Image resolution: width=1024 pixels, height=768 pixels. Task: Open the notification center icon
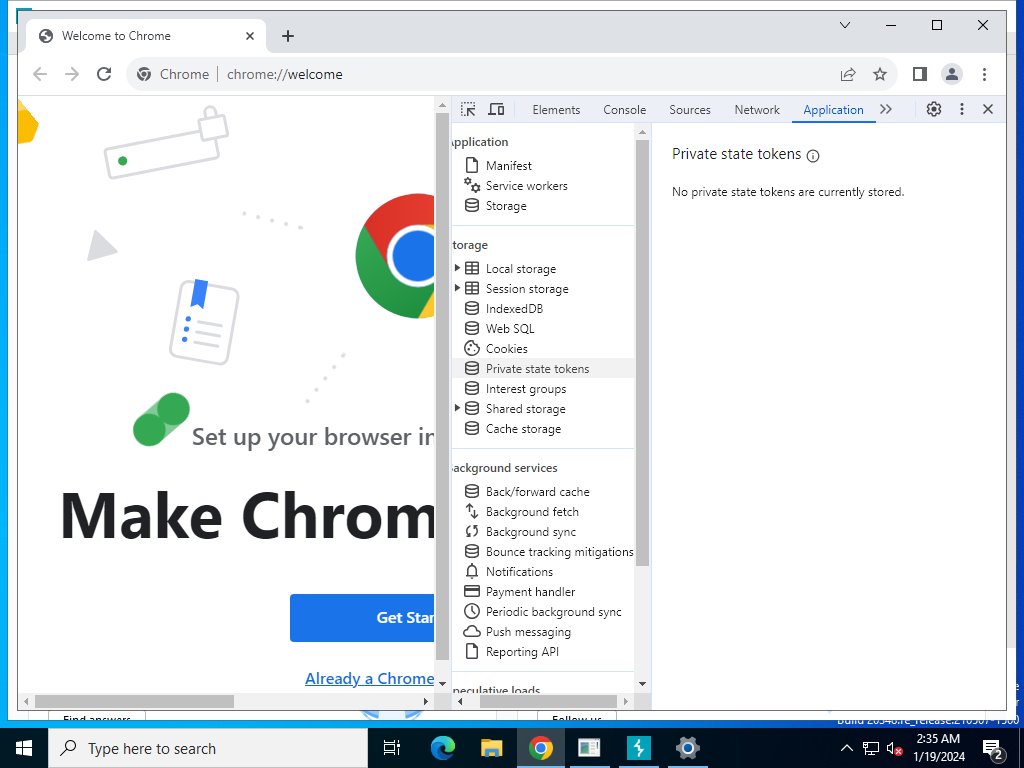point(992,749)
